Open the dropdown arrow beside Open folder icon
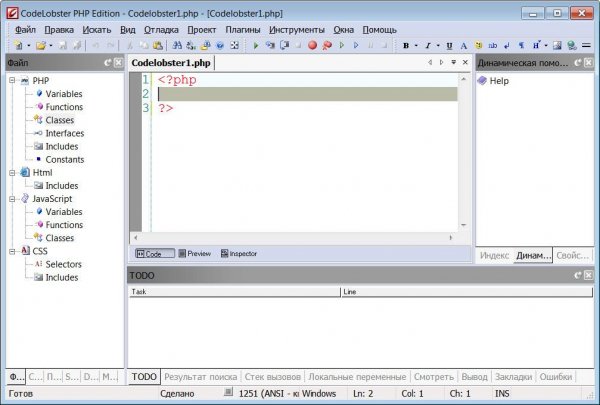 pyautogui.click(x=51, y=46)
